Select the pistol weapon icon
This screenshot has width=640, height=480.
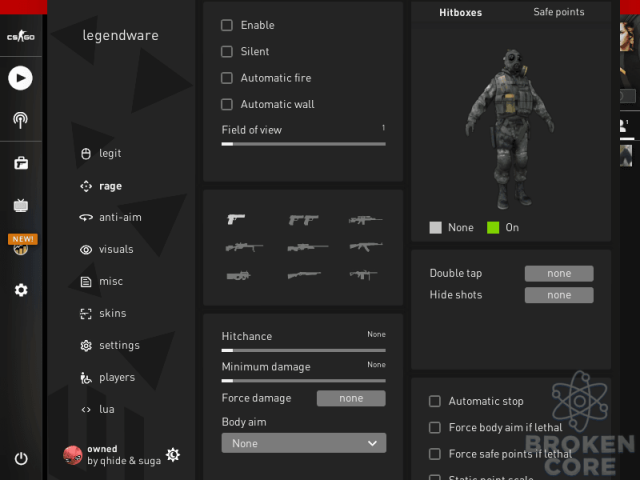pyautogui.click(x=236, y=219)
